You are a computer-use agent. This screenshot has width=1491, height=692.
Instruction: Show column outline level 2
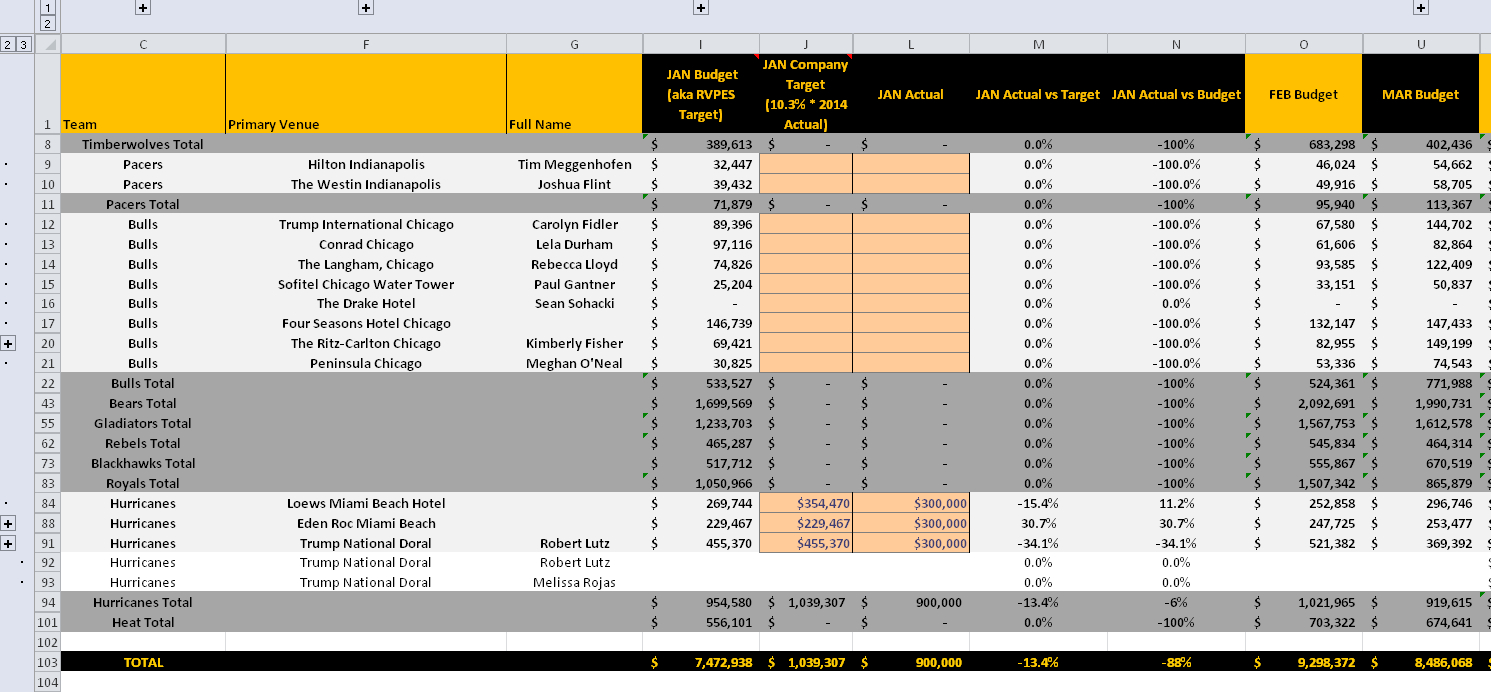(x=47, y=23)
